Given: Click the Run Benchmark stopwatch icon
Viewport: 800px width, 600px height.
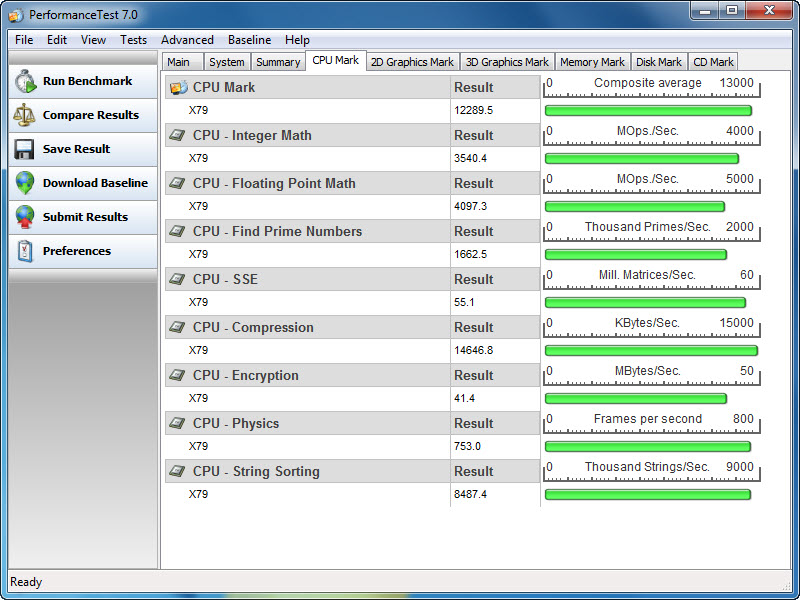Looking at the screenshot, I should (x=25, y=82).
